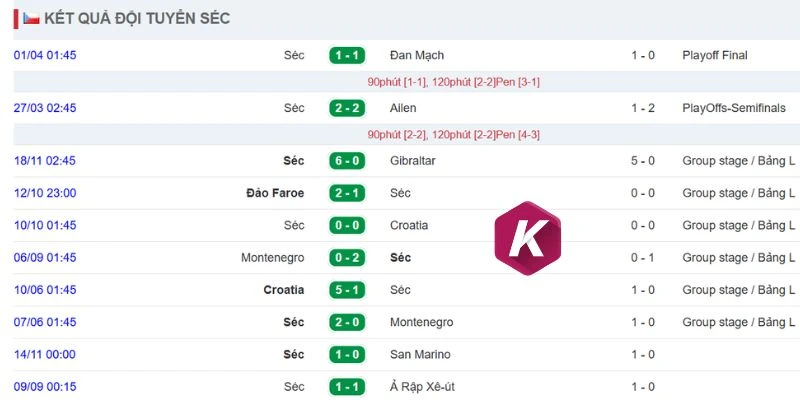Click the Czech flag icon in header

tap(31, 19)
